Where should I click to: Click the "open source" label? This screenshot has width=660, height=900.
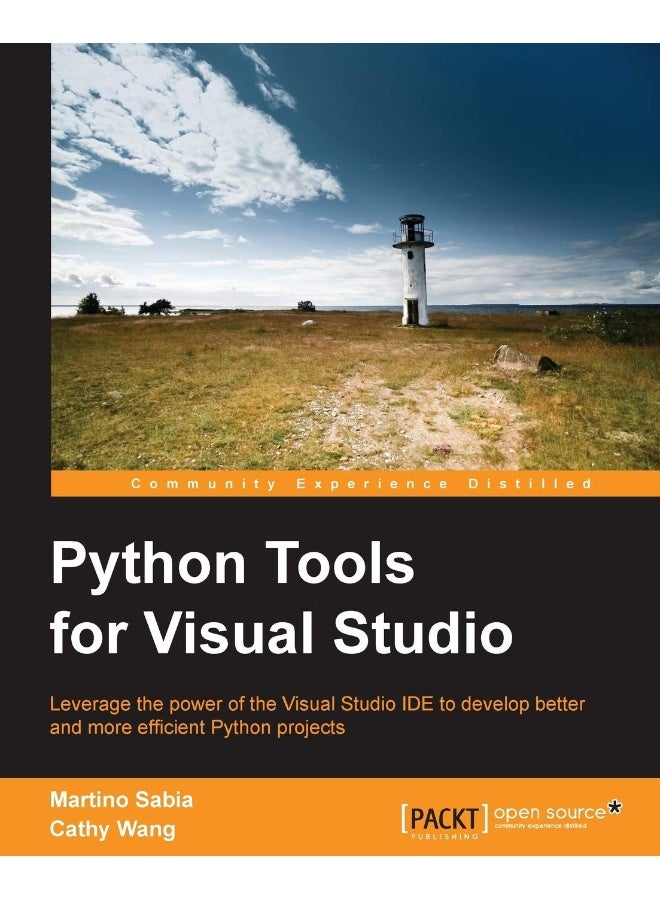point(549,812)
